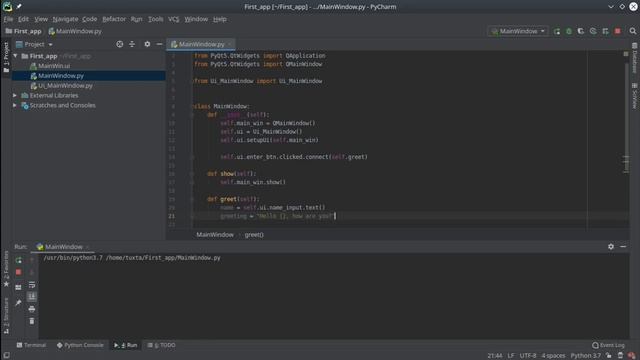640x360 pixels.
Task: Toggle scroll to end in the Run console
Action: coord(32,297)
